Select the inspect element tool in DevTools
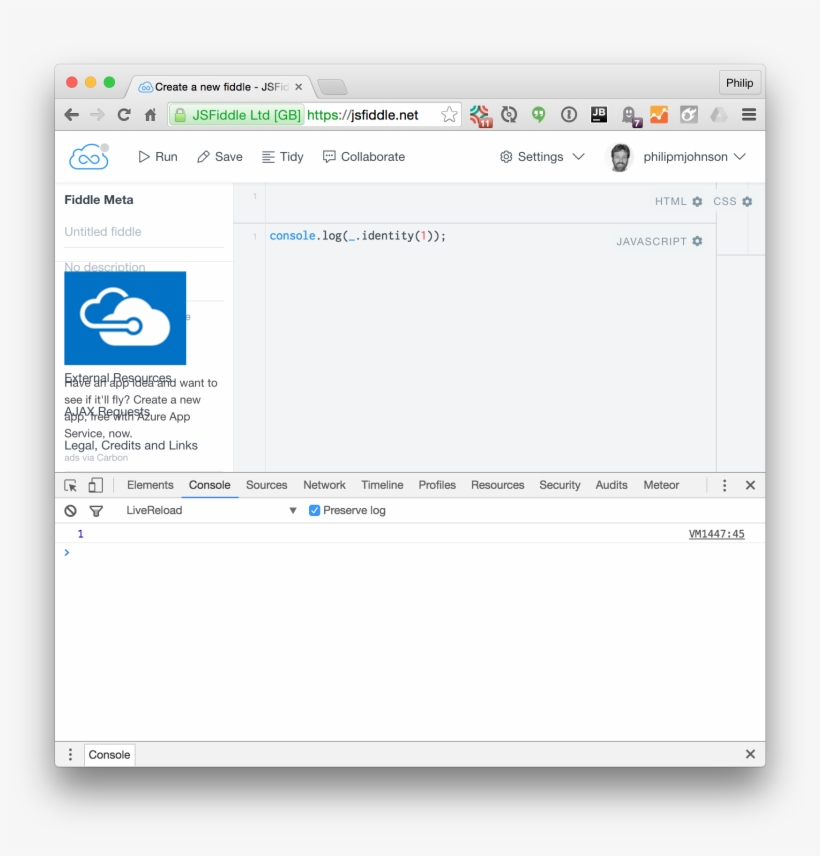820x856 pixels. 71,484
